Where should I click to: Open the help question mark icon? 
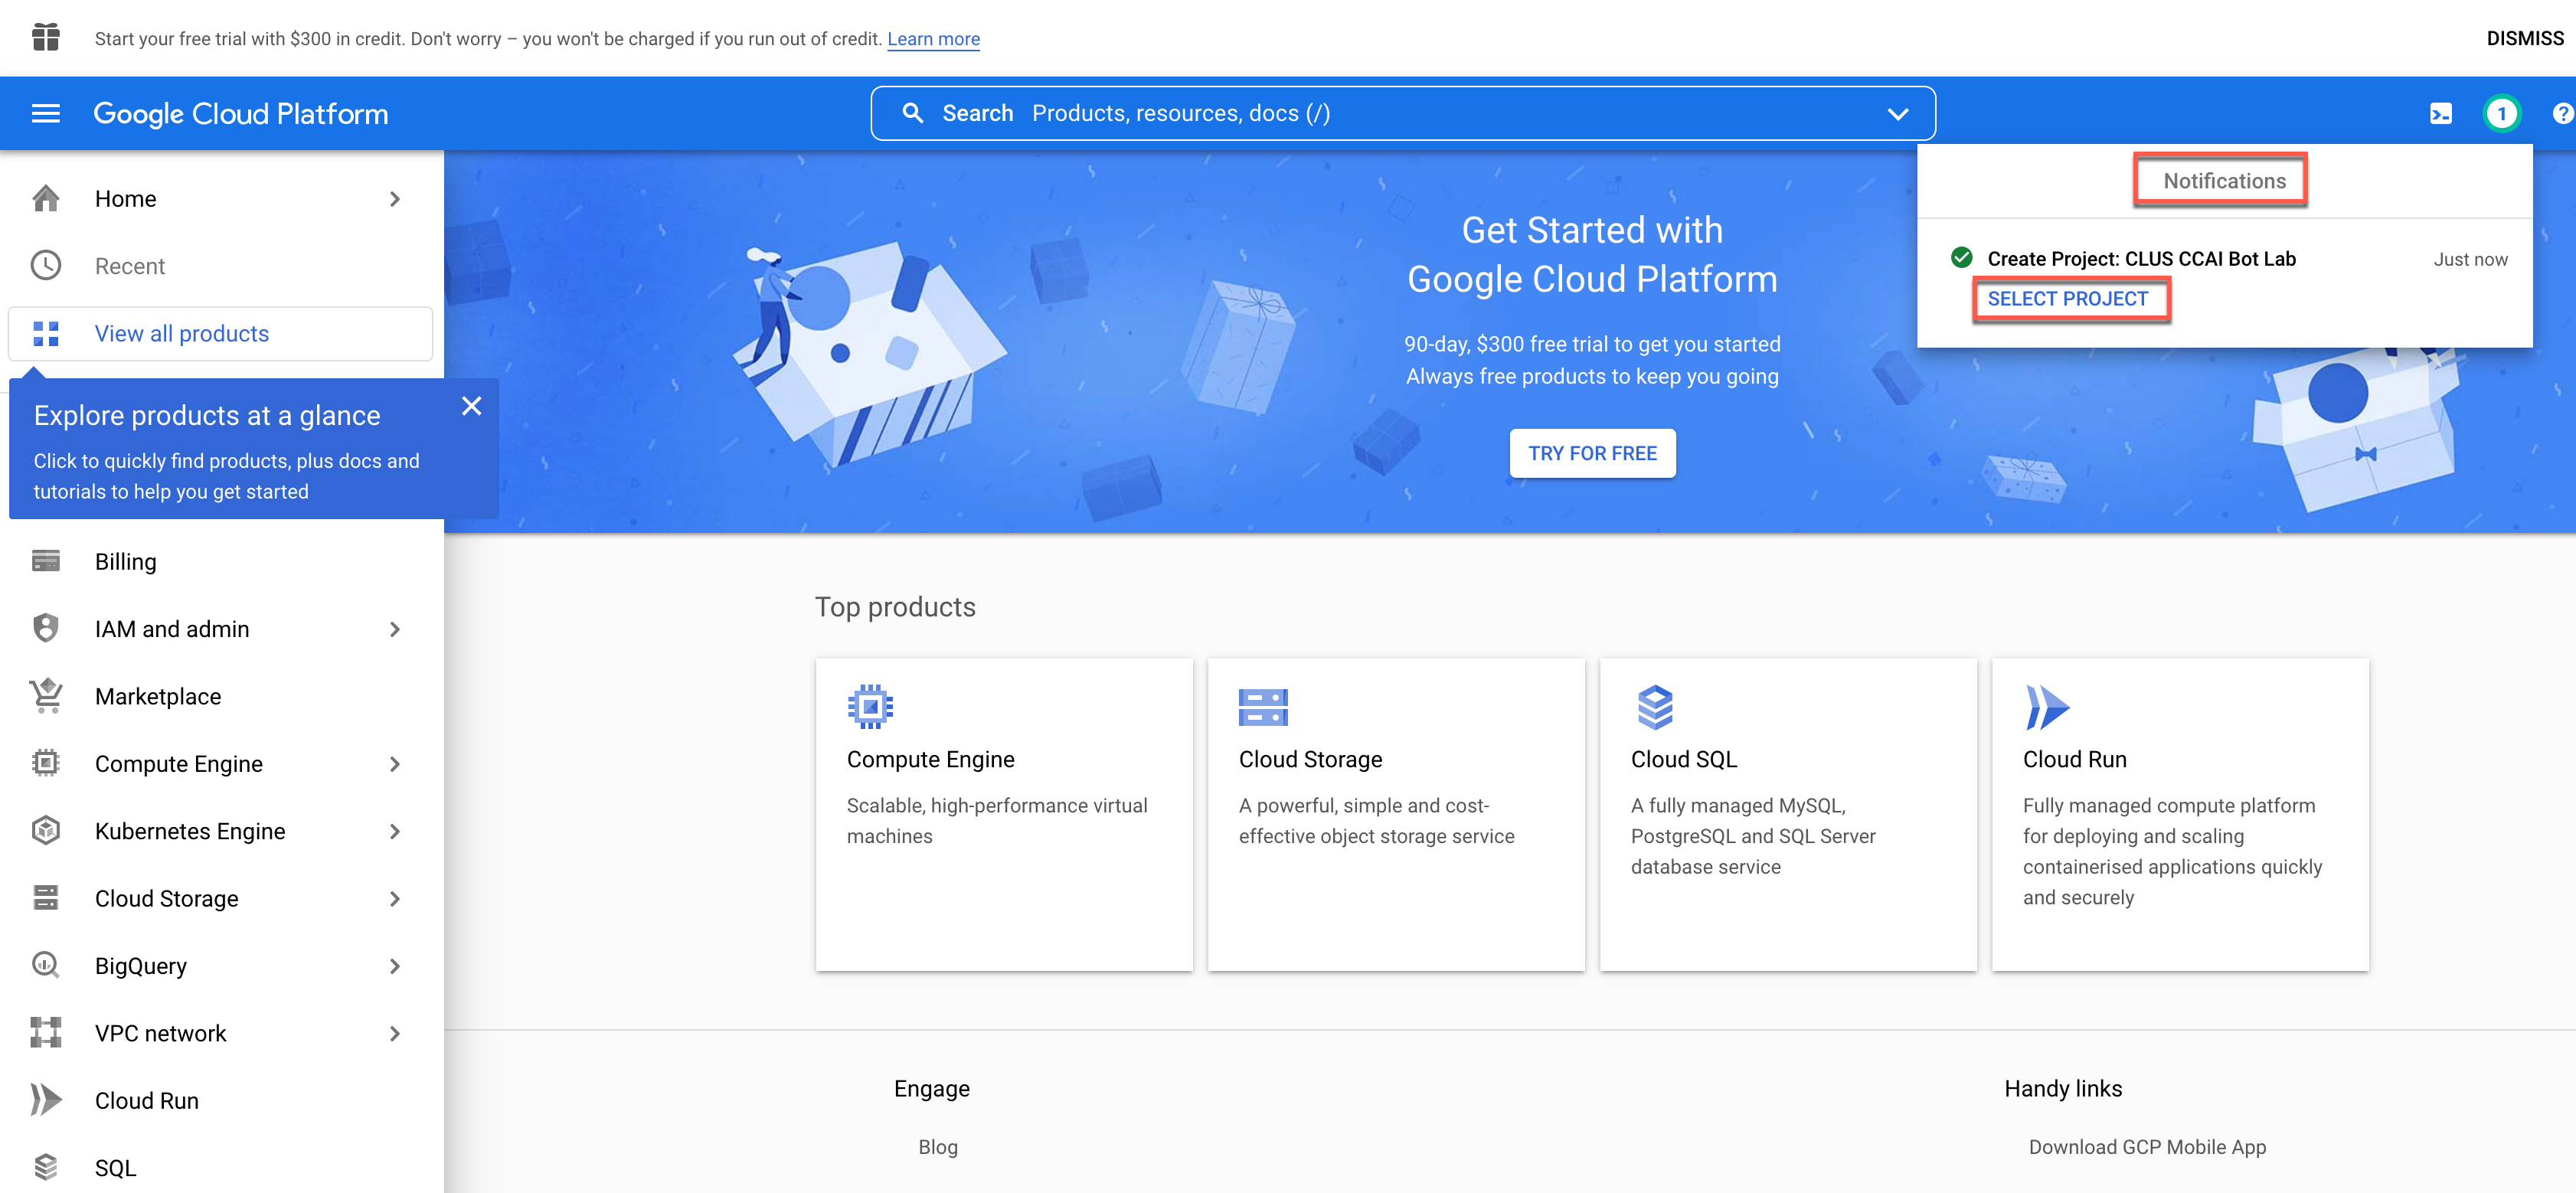2562,114
